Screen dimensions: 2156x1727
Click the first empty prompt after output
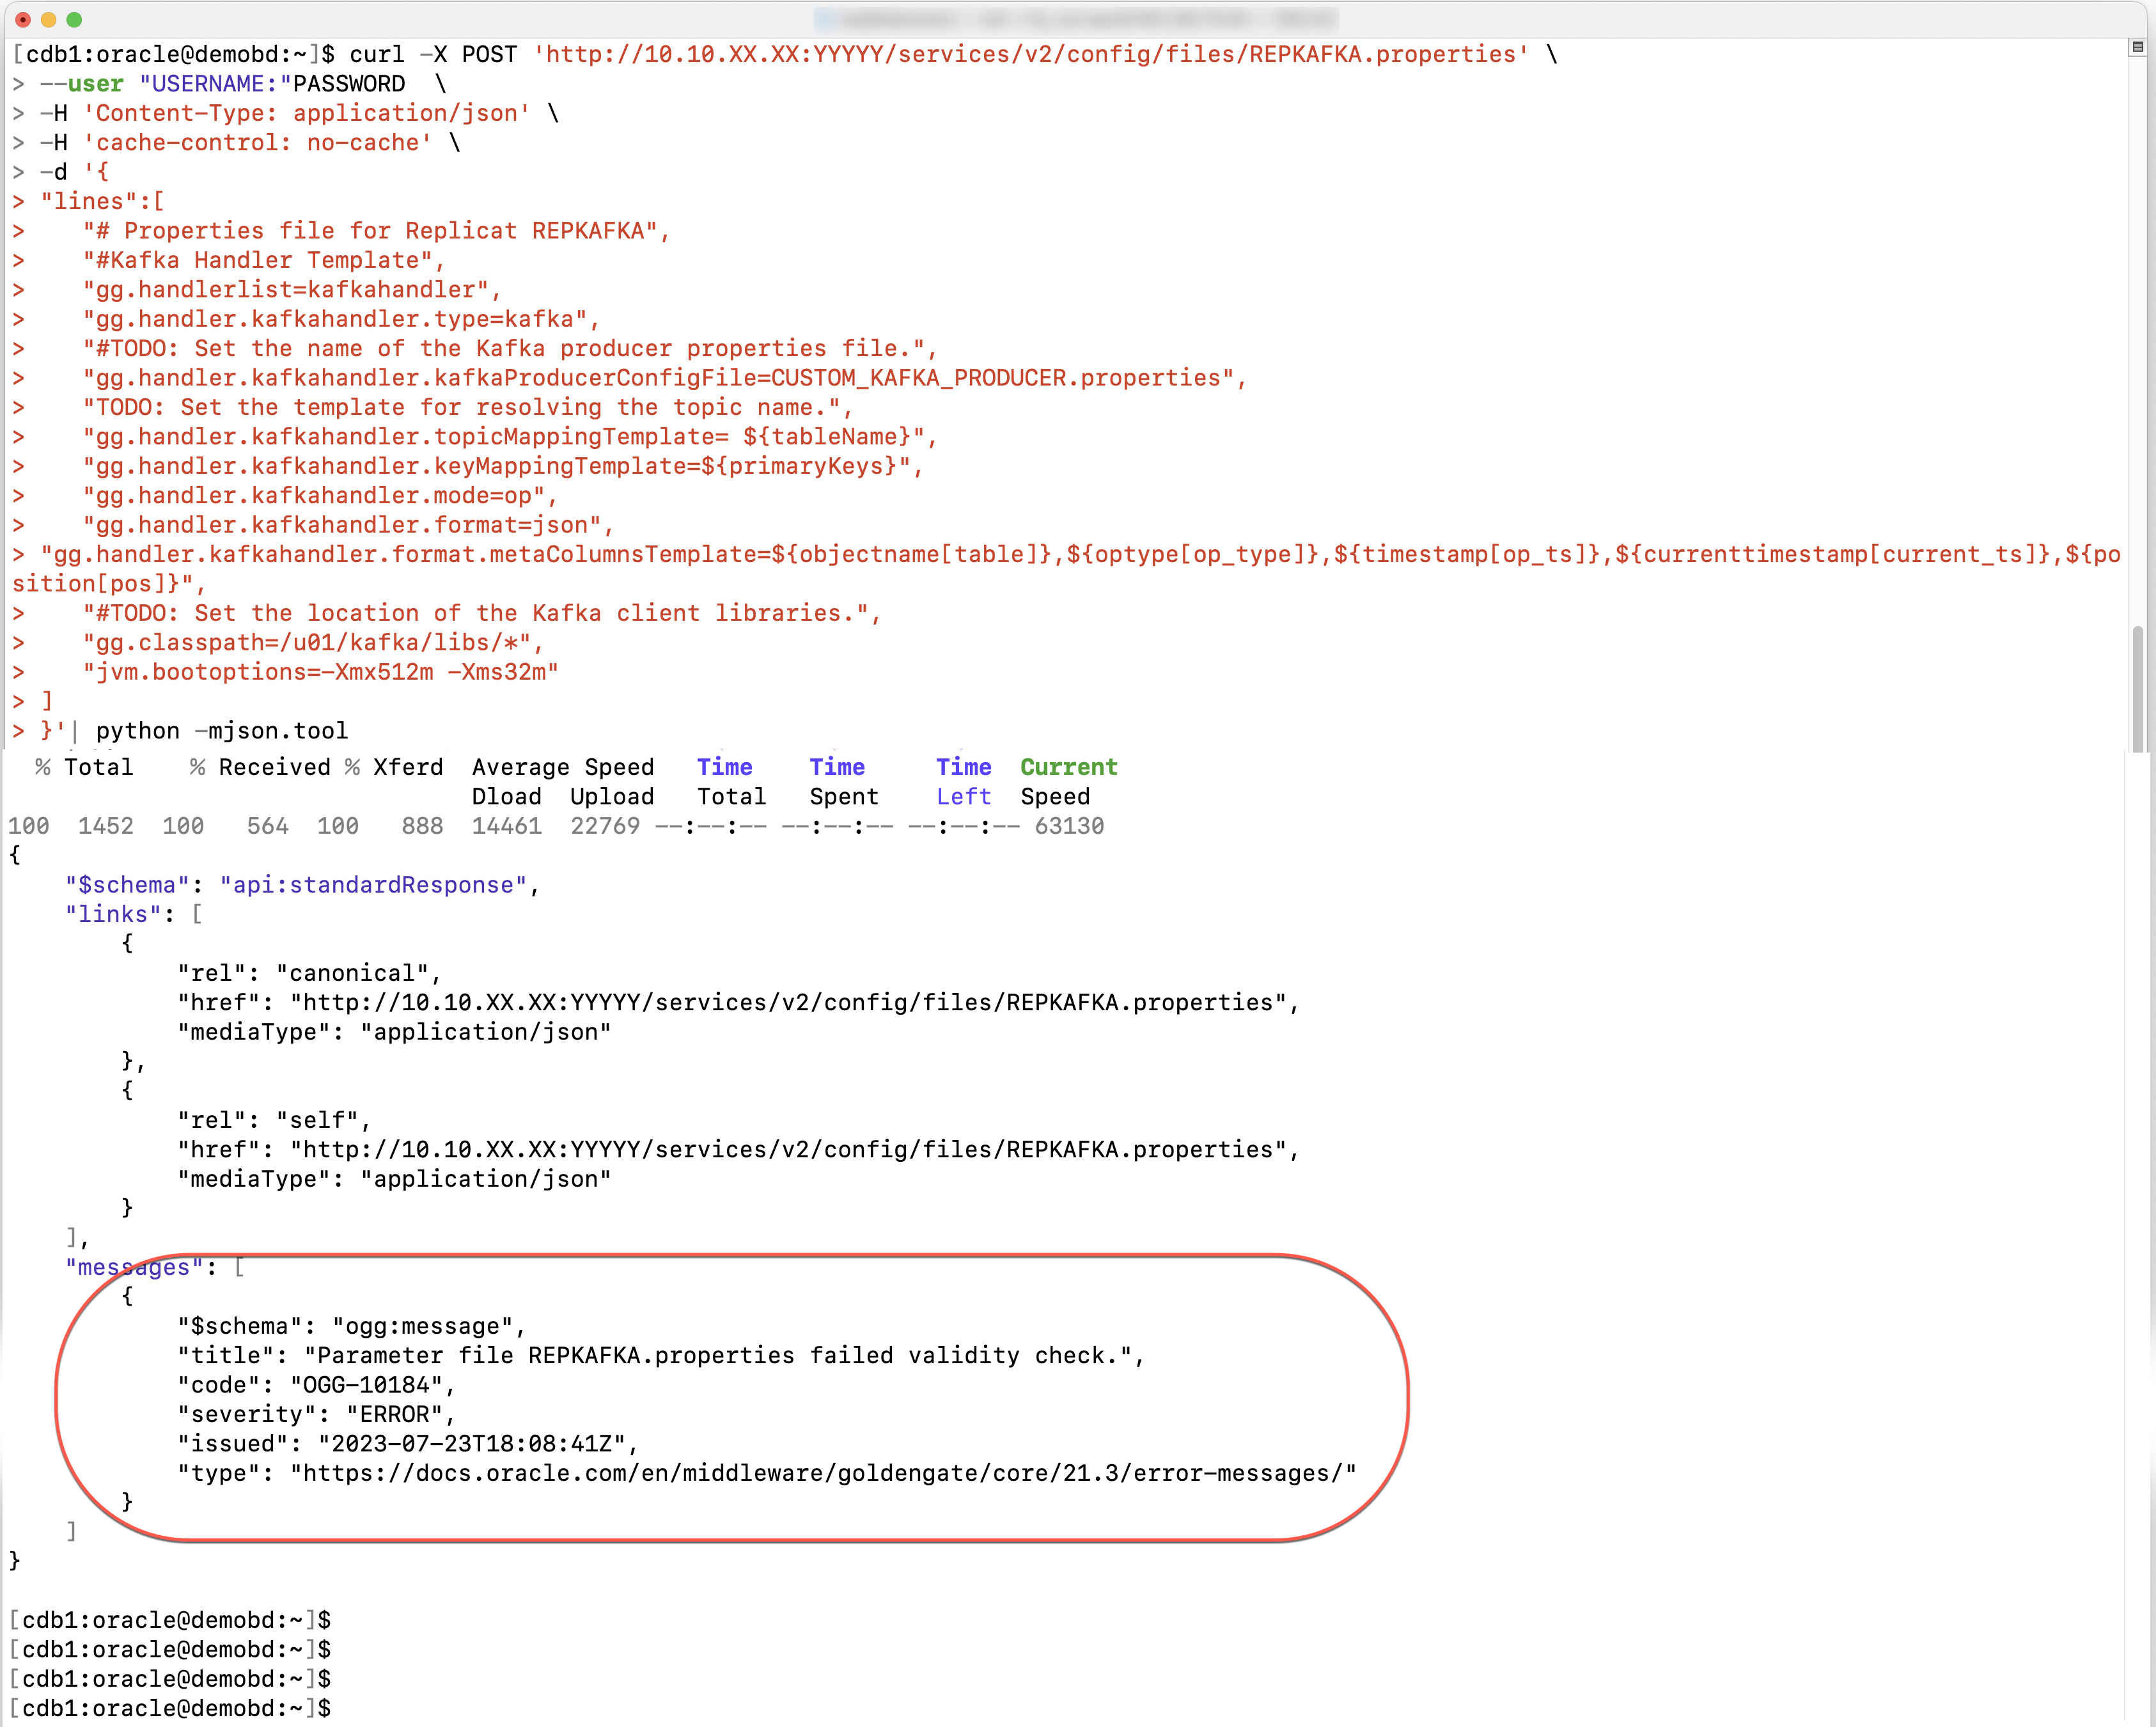pyautogui.click(x=170, y=1620)
